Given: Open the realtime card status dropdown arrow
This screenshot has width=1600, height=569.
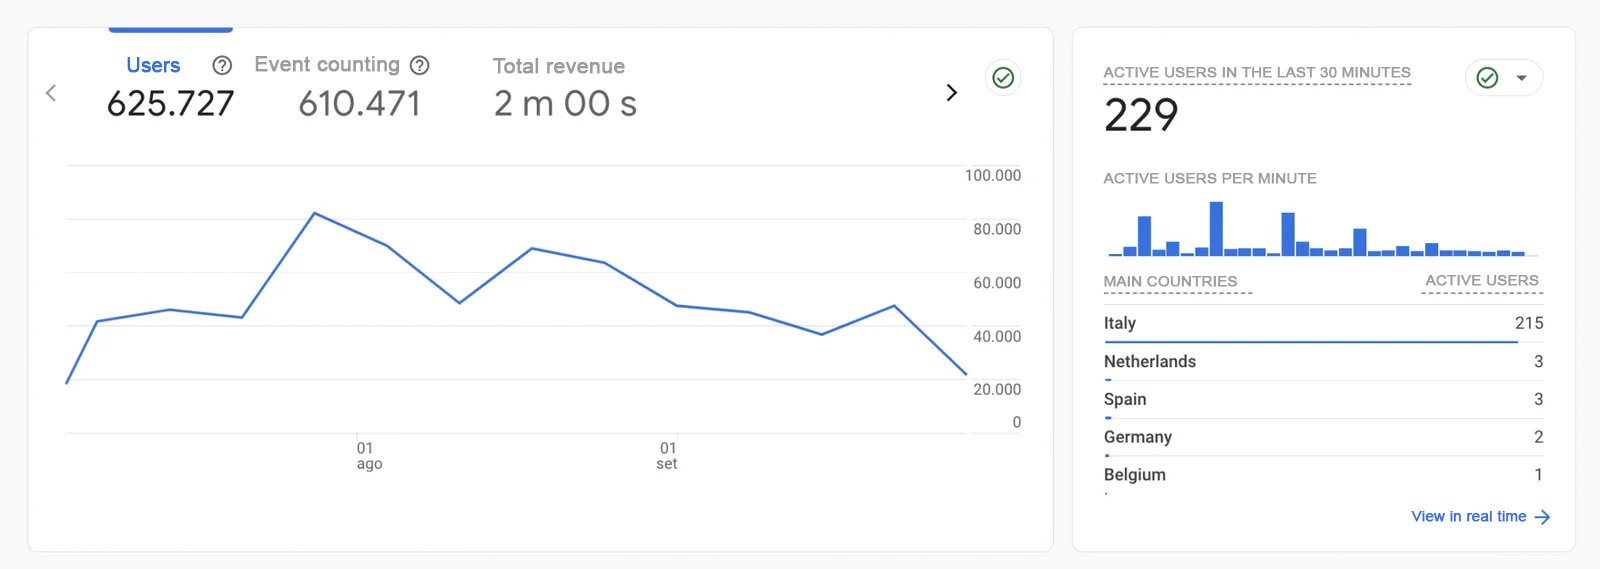Looking at the screenshot, I should (x=1521, y=78).
